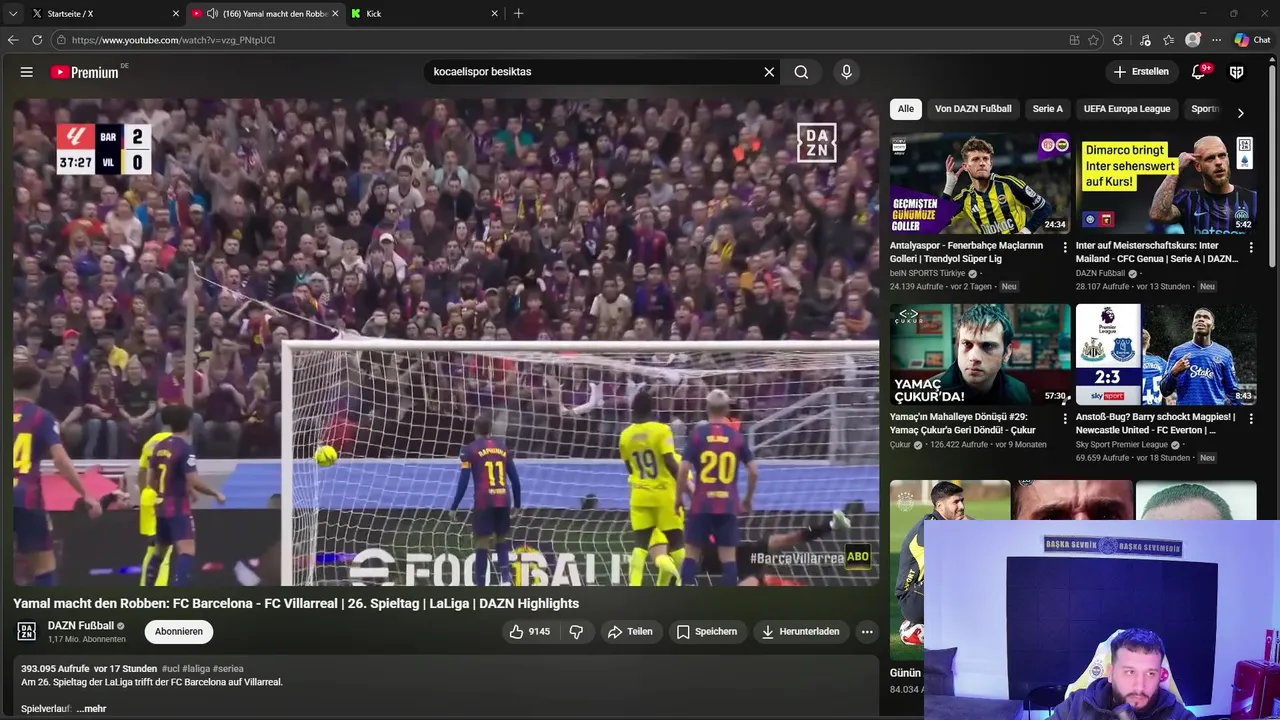Image resolution: width=1280 pixels, height=720 pixels.
Task: Click the #laliga hashtag
Action: click(x=196, y=669)
